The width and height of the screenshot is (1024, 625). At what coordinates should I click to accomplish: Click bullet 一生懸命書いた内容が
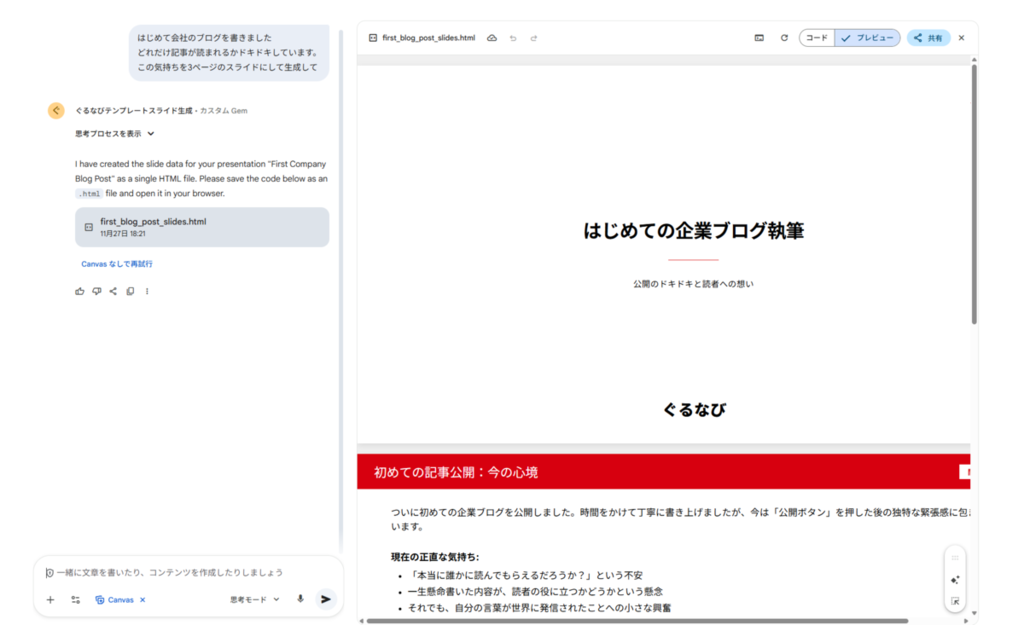click(535, 592)
